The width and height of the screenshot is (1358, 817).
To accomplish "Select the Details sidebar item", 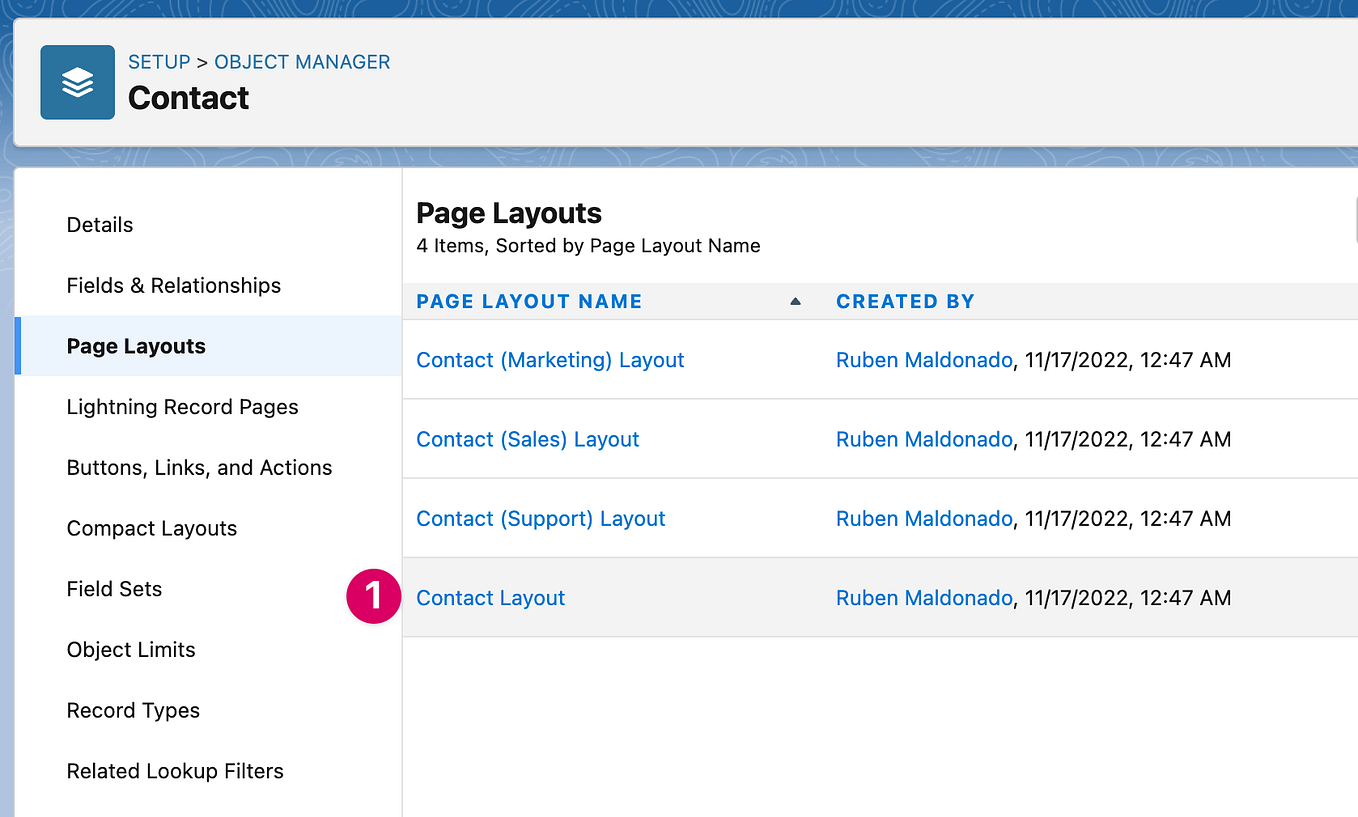I will click(x=99, y=224).
